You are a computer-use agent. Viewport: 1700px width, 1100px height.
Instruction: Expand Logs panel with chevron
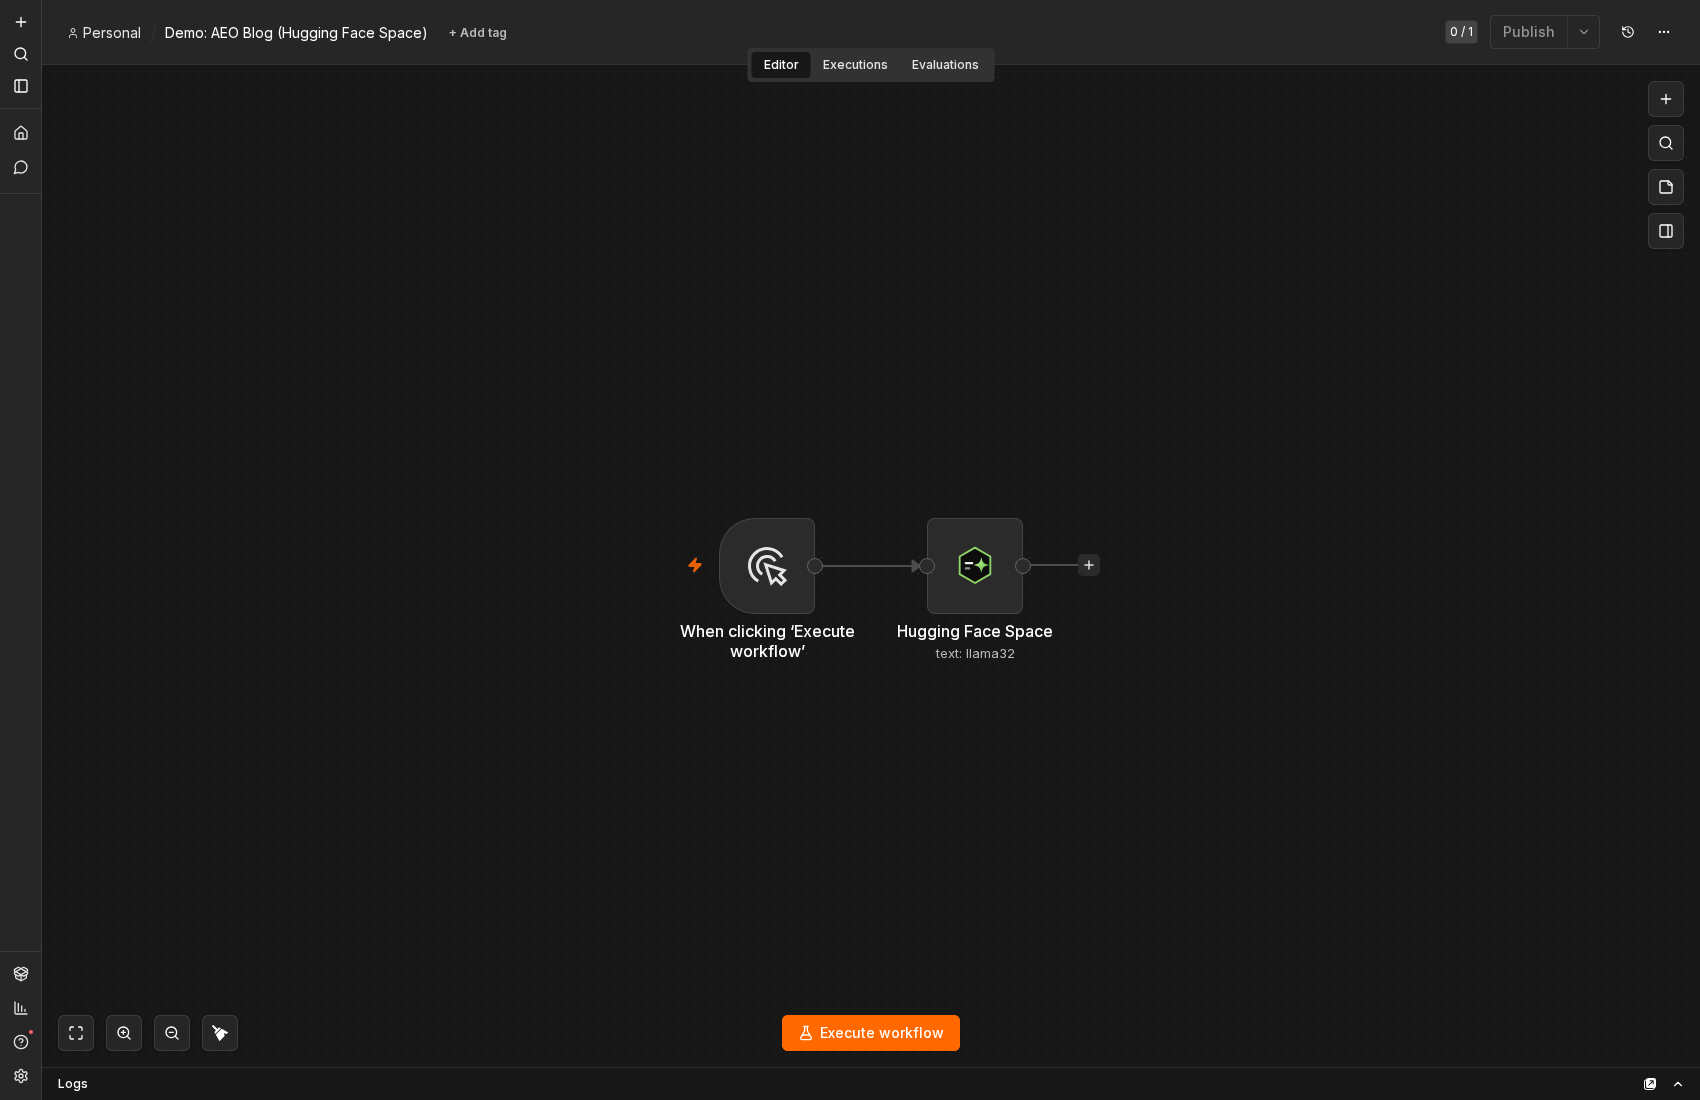[1678, 1084]
